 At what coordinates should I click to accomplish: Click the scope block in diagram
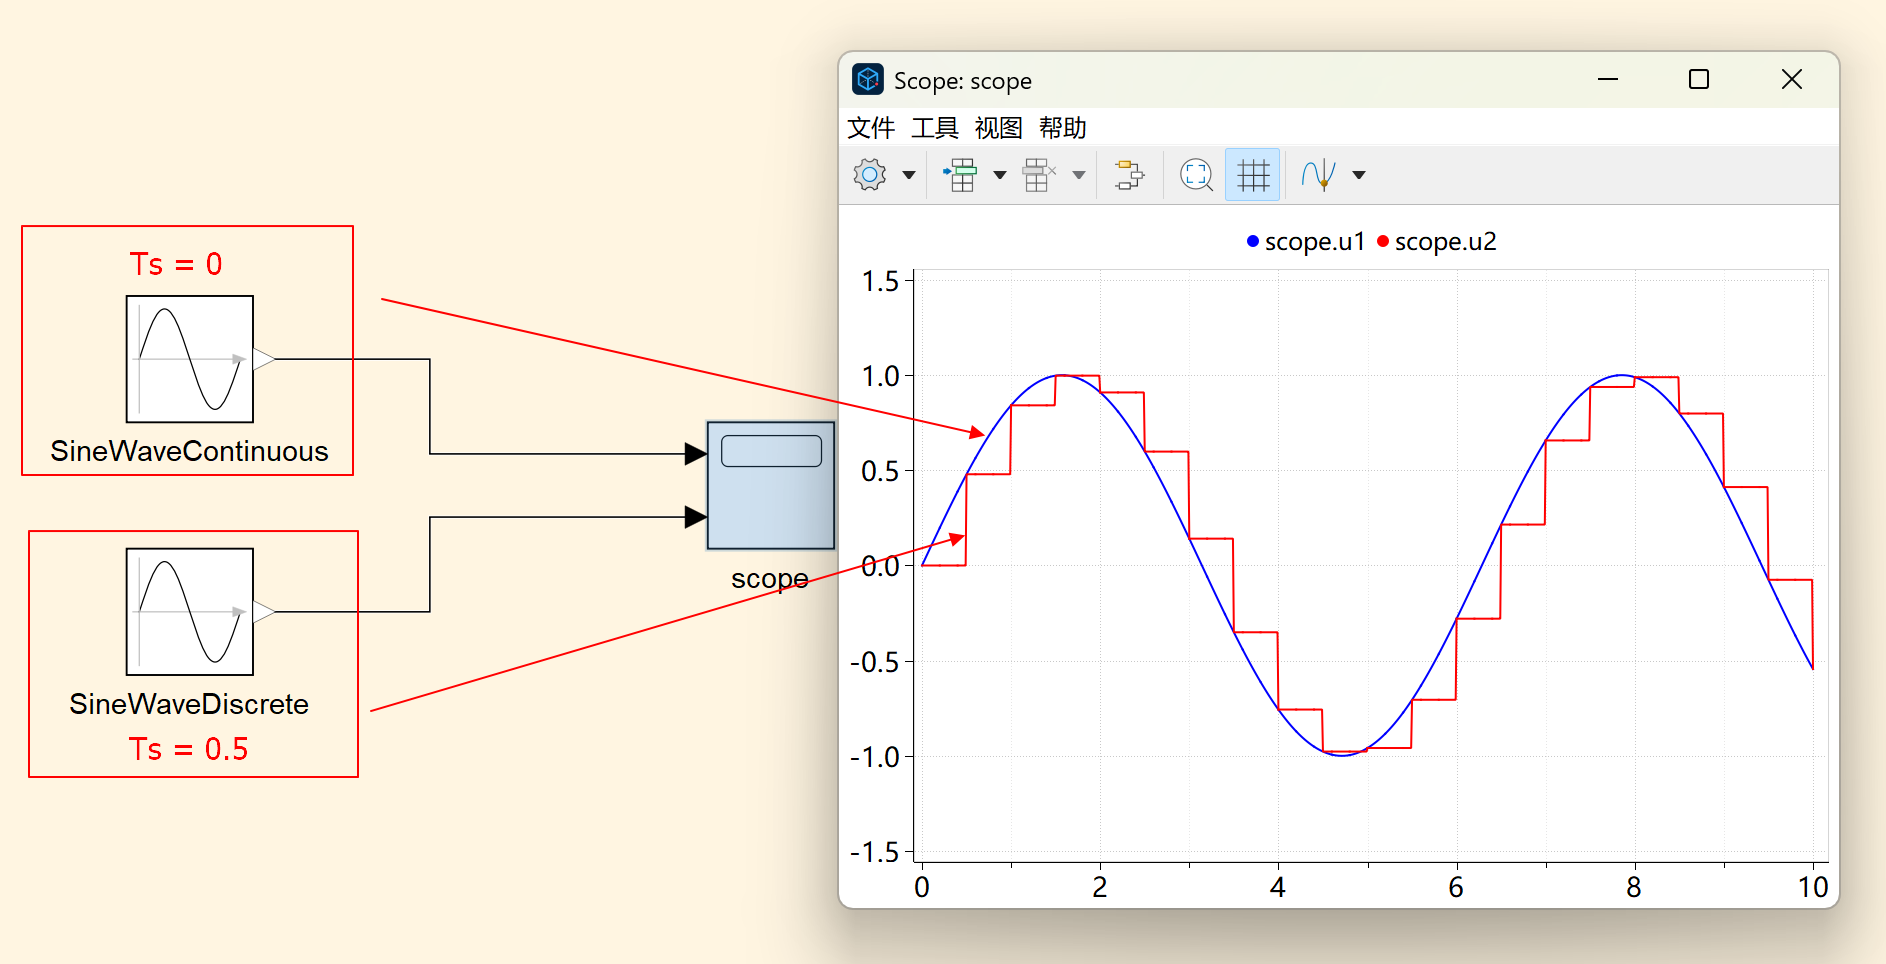click(x=770, y=486)
